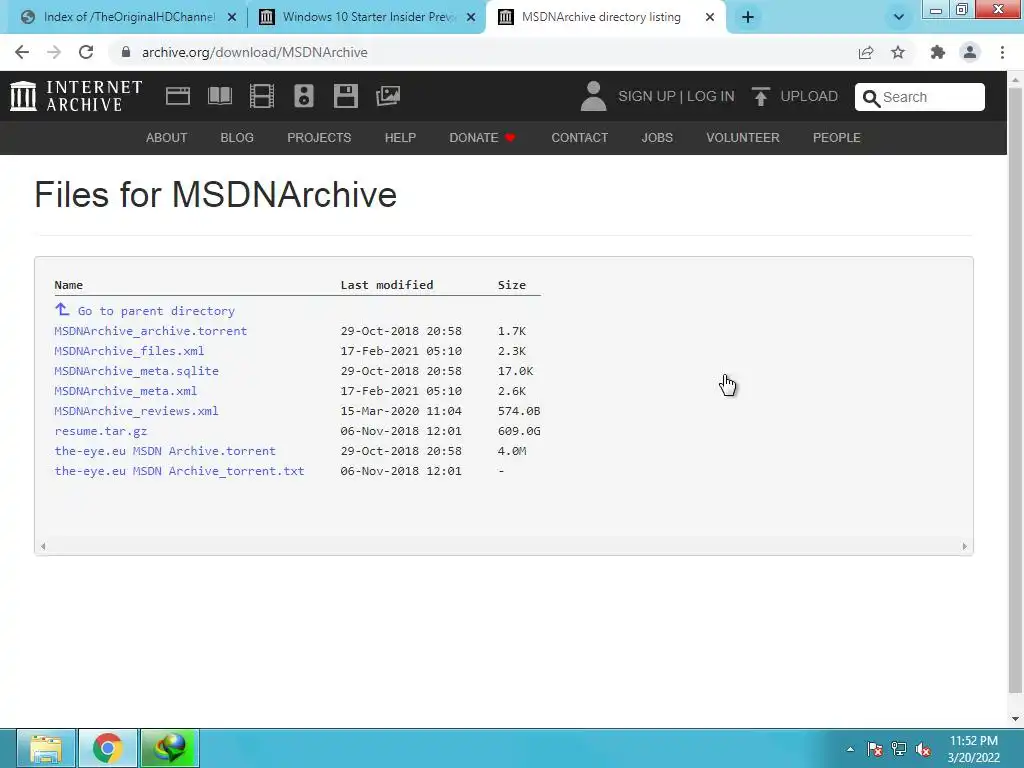Screen dimensions: 1024x768
Task: Click the file listing horizontal scrollbar left arrow
Action: pyautogui.click(x=43, y=546)
